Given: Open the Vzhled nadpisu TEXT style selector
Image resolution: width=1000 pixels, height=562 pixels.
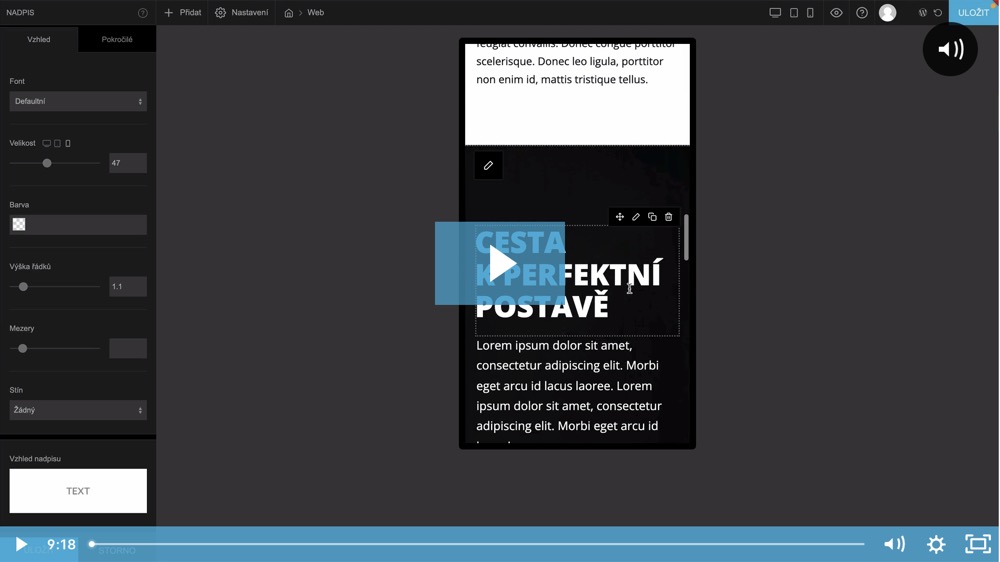Looking at the screenshot, I should [78, 491].
